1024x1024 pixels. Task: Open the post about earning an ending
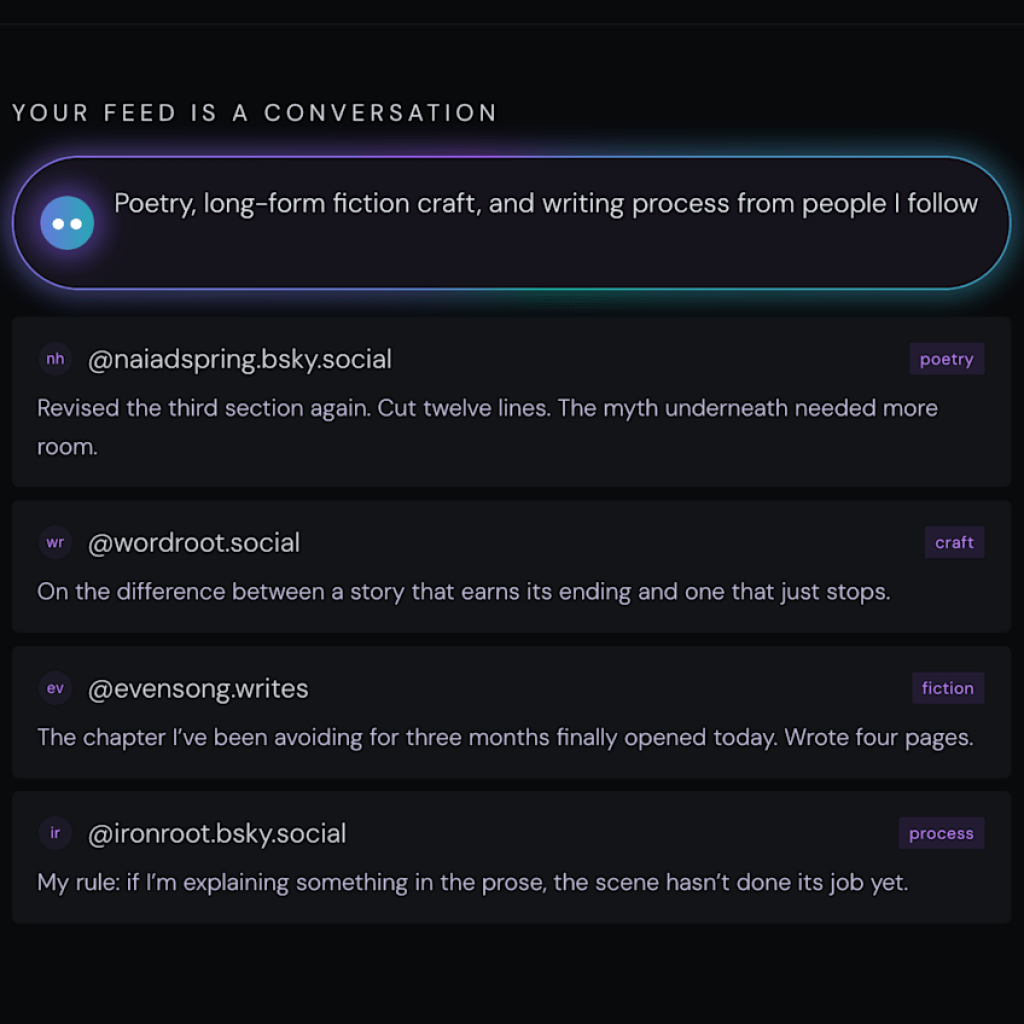point(463,591)
